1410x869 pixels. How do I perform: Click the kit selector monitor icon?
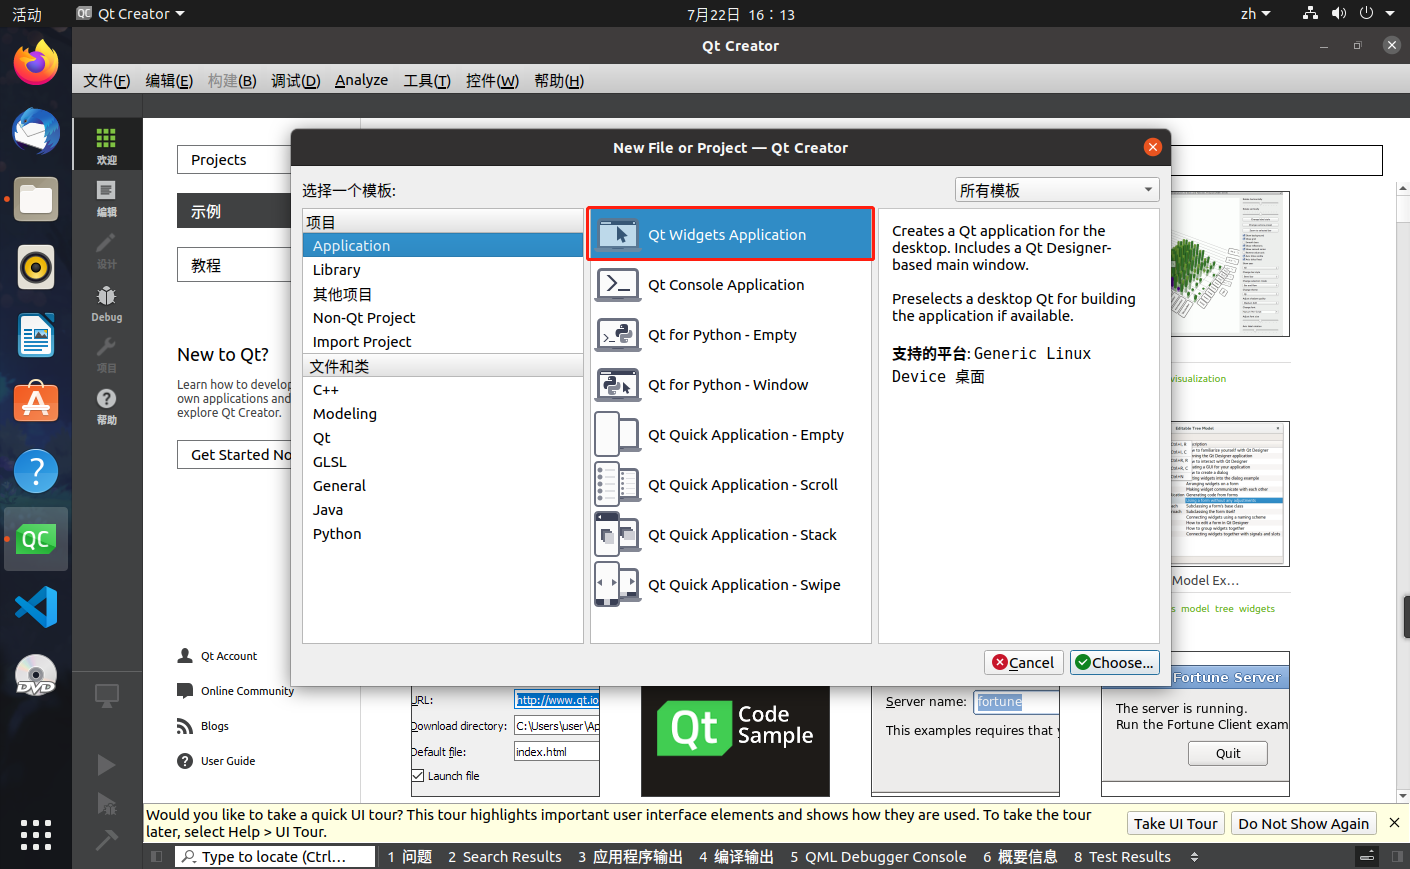106,695
